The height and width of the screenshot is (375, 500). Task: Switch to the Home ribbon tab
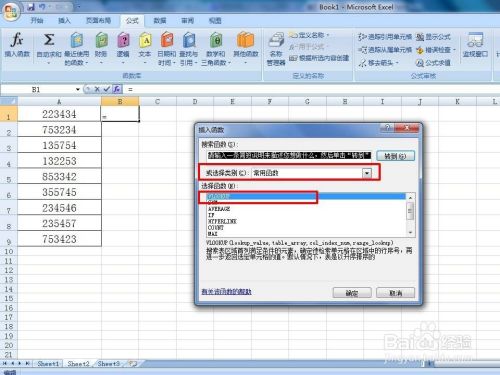[x=37, y=21]
